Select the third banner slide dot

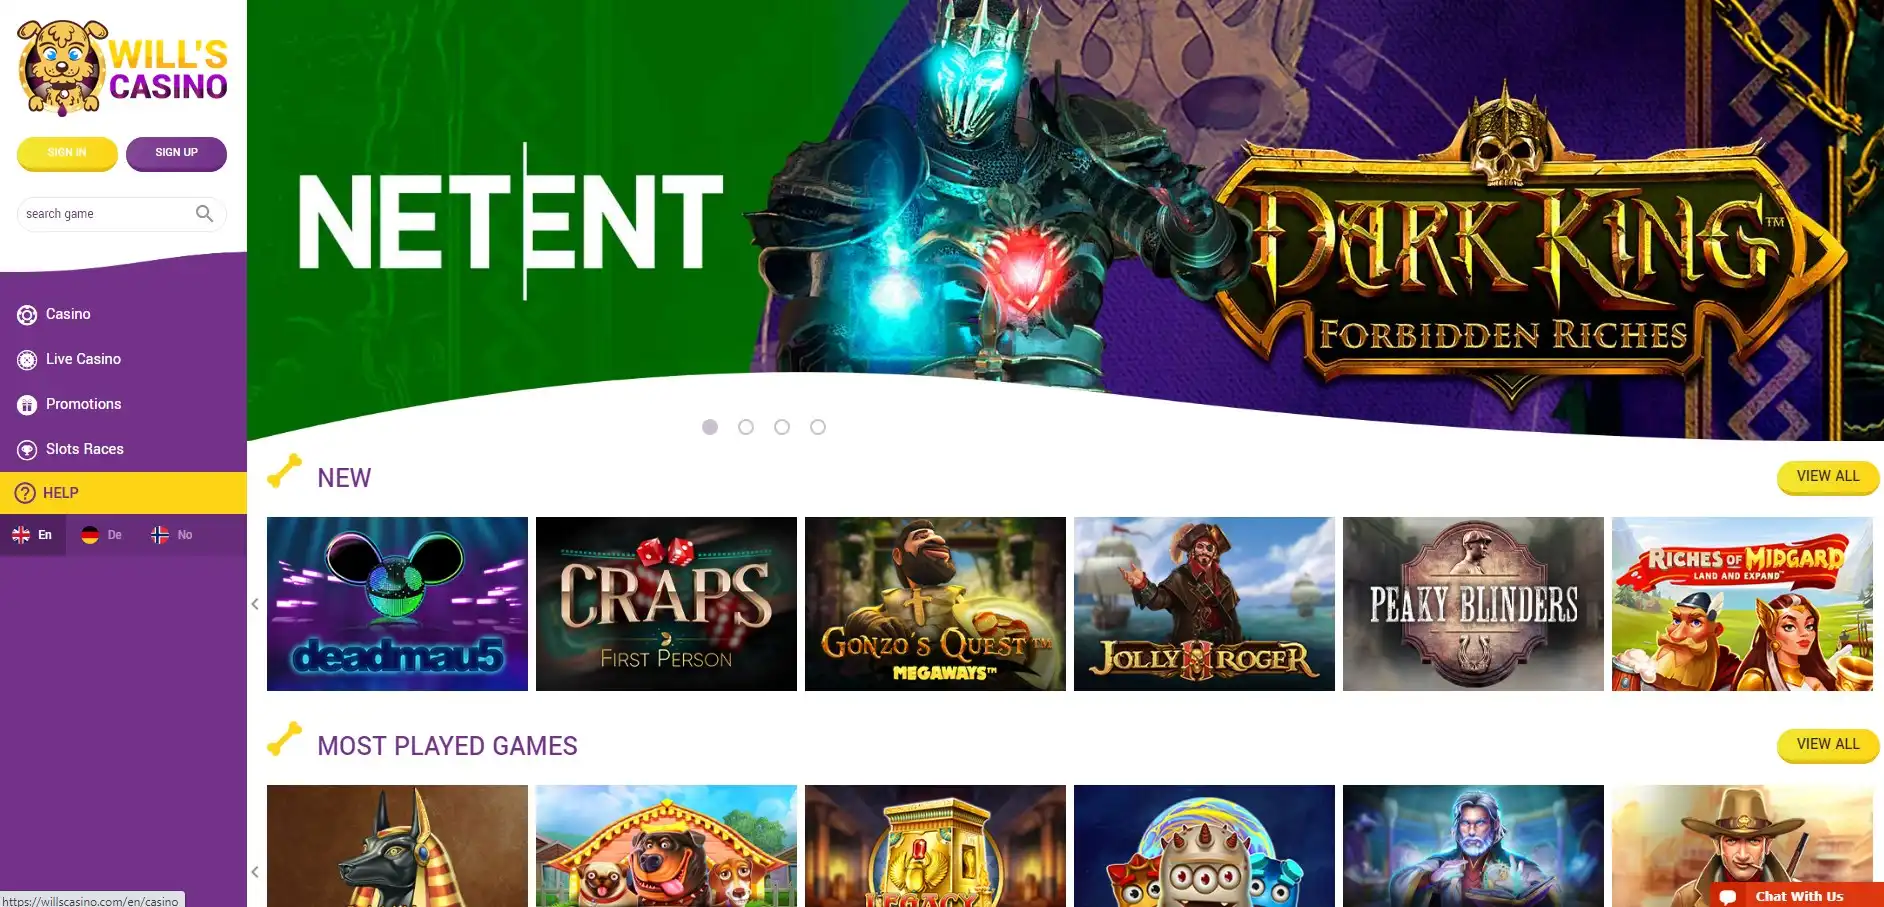coord(782,427)
